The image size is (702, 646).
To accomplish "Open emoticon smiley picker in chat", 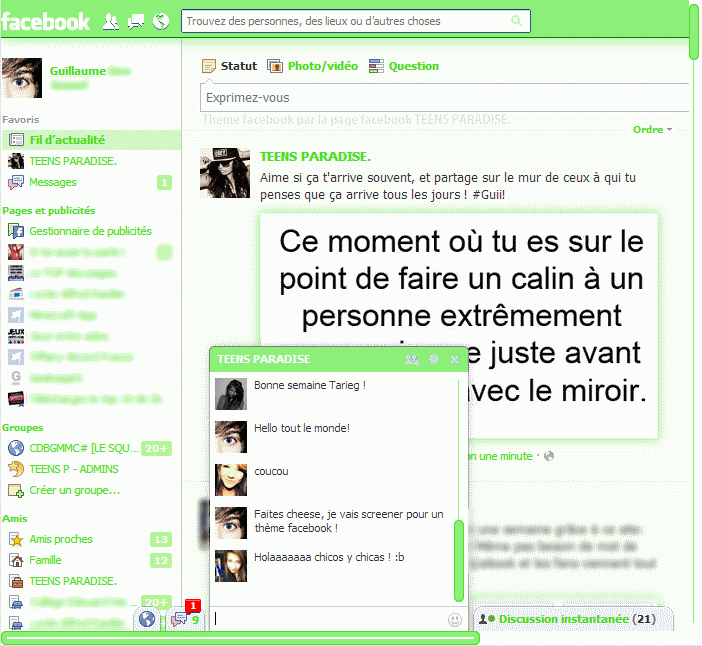I will coord(455,620).
